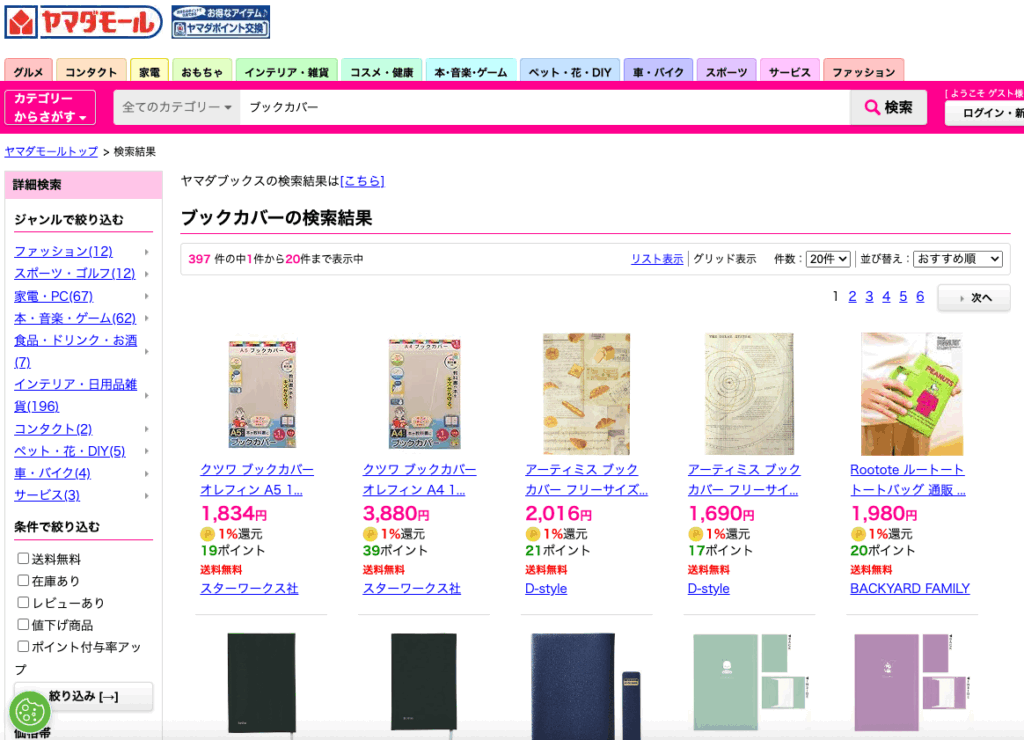Viewport: 1024px width, 740px height.
Task: Follow the ヤマダモールトップ breadcrumb link
Action: 51,152
